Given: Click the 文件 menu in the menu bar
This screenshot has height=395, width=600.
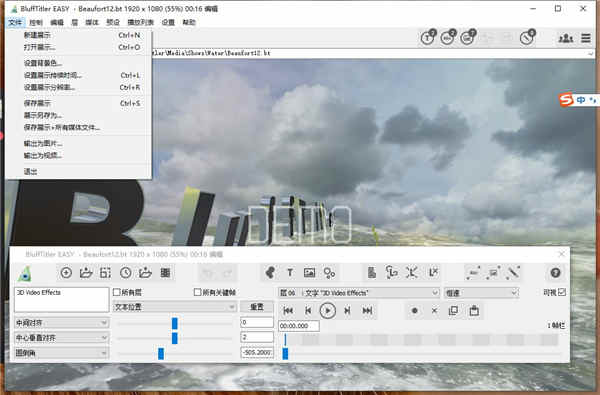Looking at the screenshot, I should click(15, 22).
